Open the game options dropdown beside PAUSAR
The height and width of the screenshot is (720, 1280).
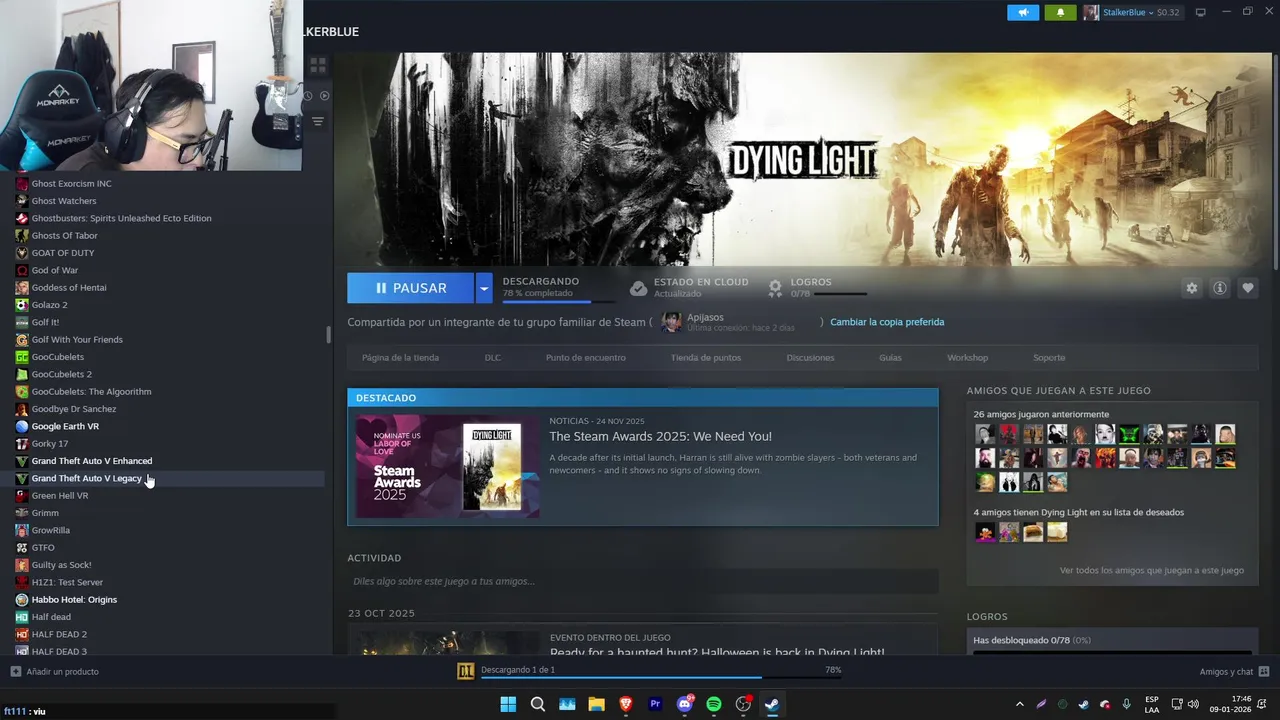pyautogui.click(x=484, y=288)
